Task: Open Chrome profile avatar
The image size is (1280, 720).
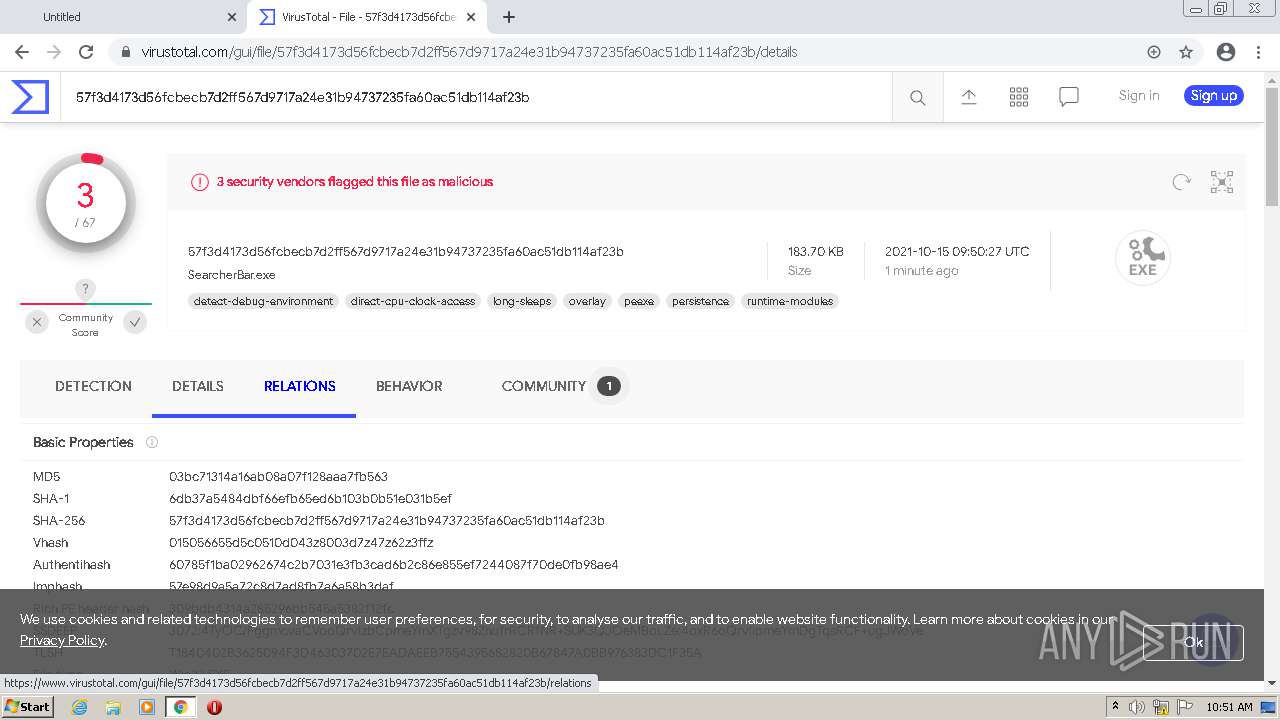Action: [1226, 52]
